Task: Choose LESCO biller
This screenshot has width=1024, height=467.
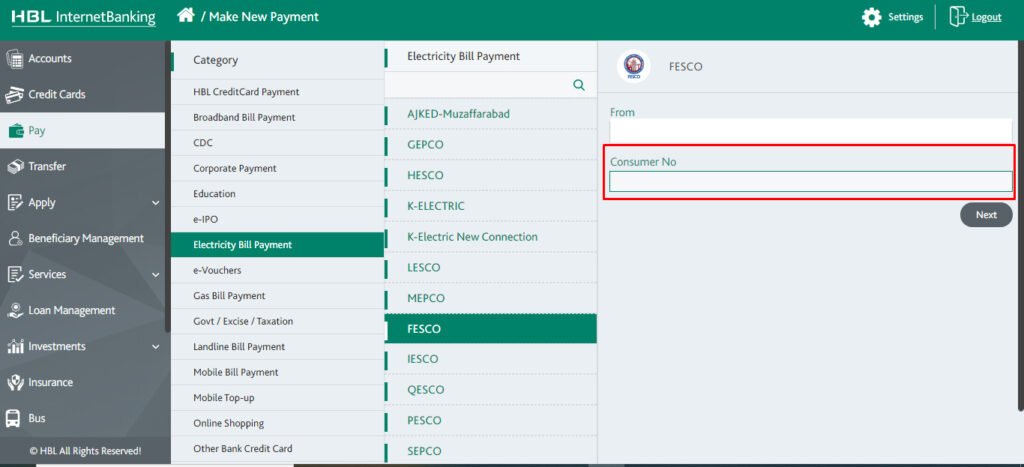Action: point(490,267)
